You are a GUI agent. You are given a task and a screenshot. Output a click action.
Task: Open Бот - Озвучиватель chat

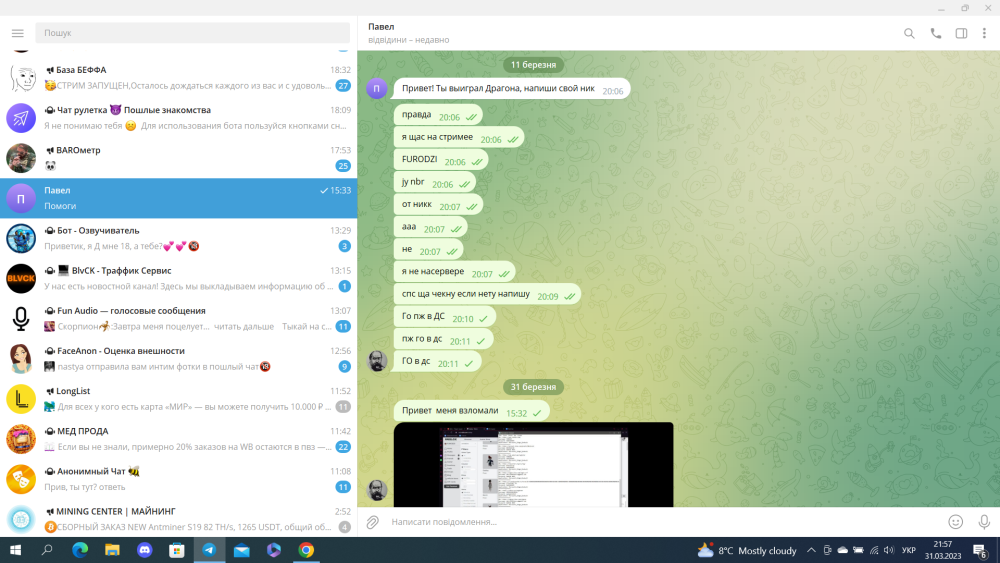tap(179, 238)
